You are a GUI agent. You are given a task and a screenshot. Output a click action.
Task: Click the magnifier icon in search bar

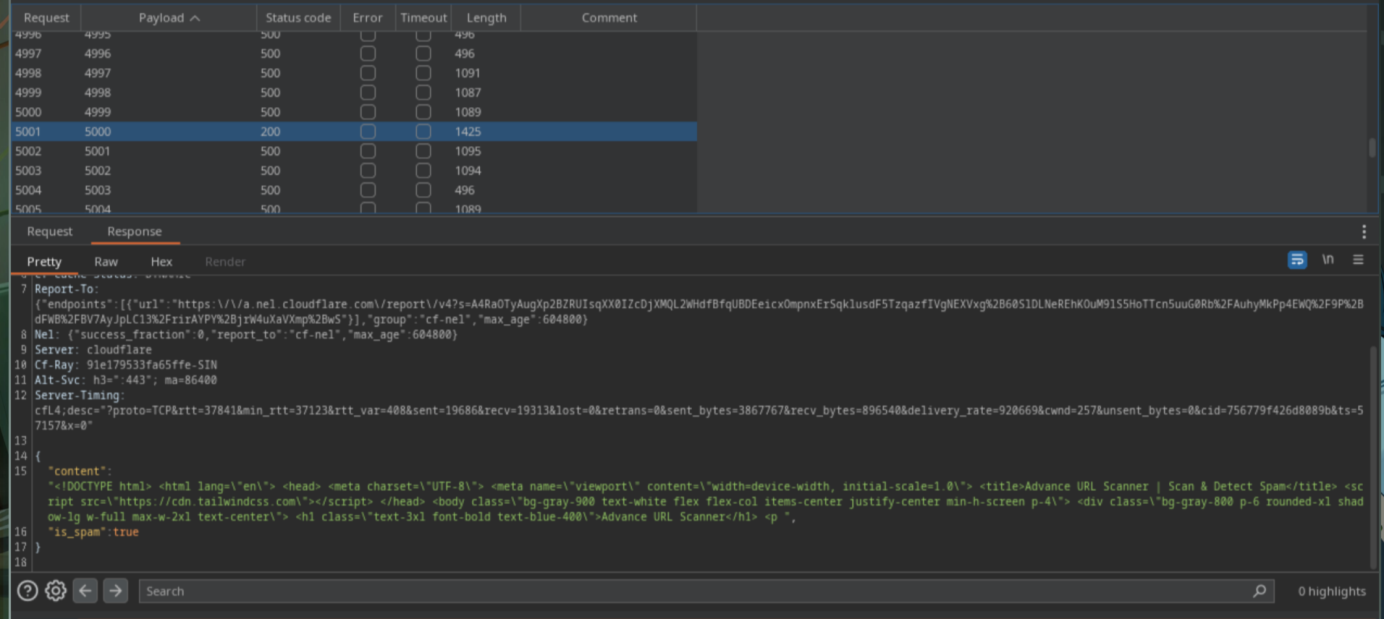point(1260,591)
